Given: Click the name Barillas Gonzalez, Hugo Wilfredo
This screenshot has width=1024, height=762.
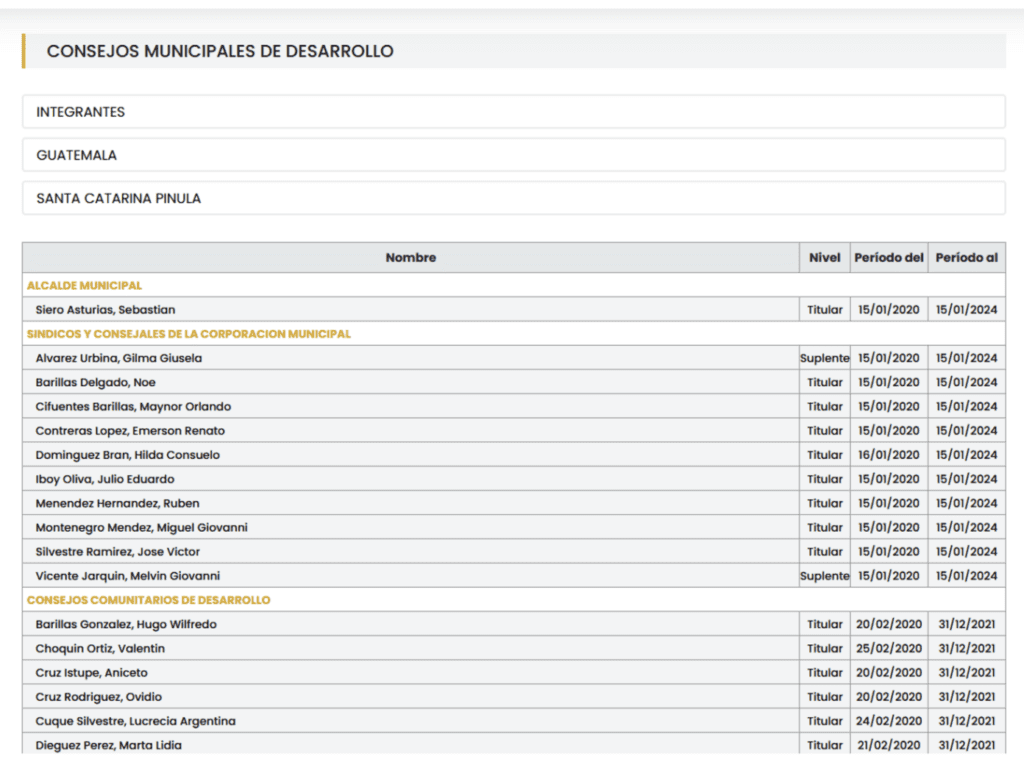Looking at the screenshot, I should click(x=126, y=624).
